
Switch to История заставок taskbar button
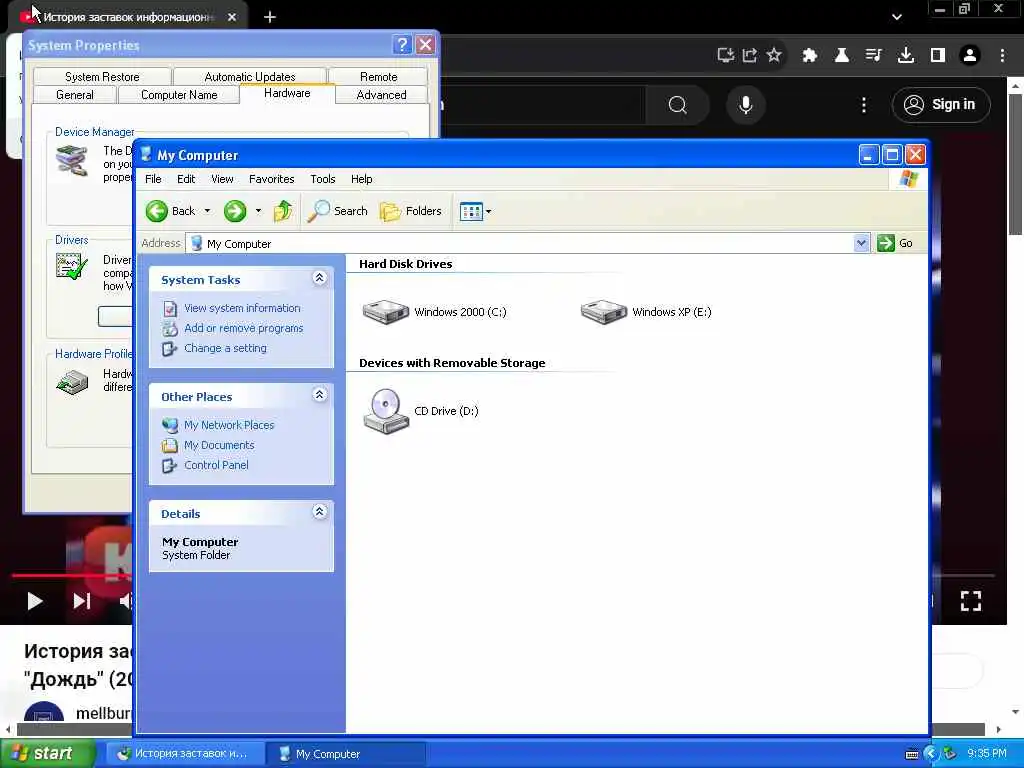click(184, 754)
